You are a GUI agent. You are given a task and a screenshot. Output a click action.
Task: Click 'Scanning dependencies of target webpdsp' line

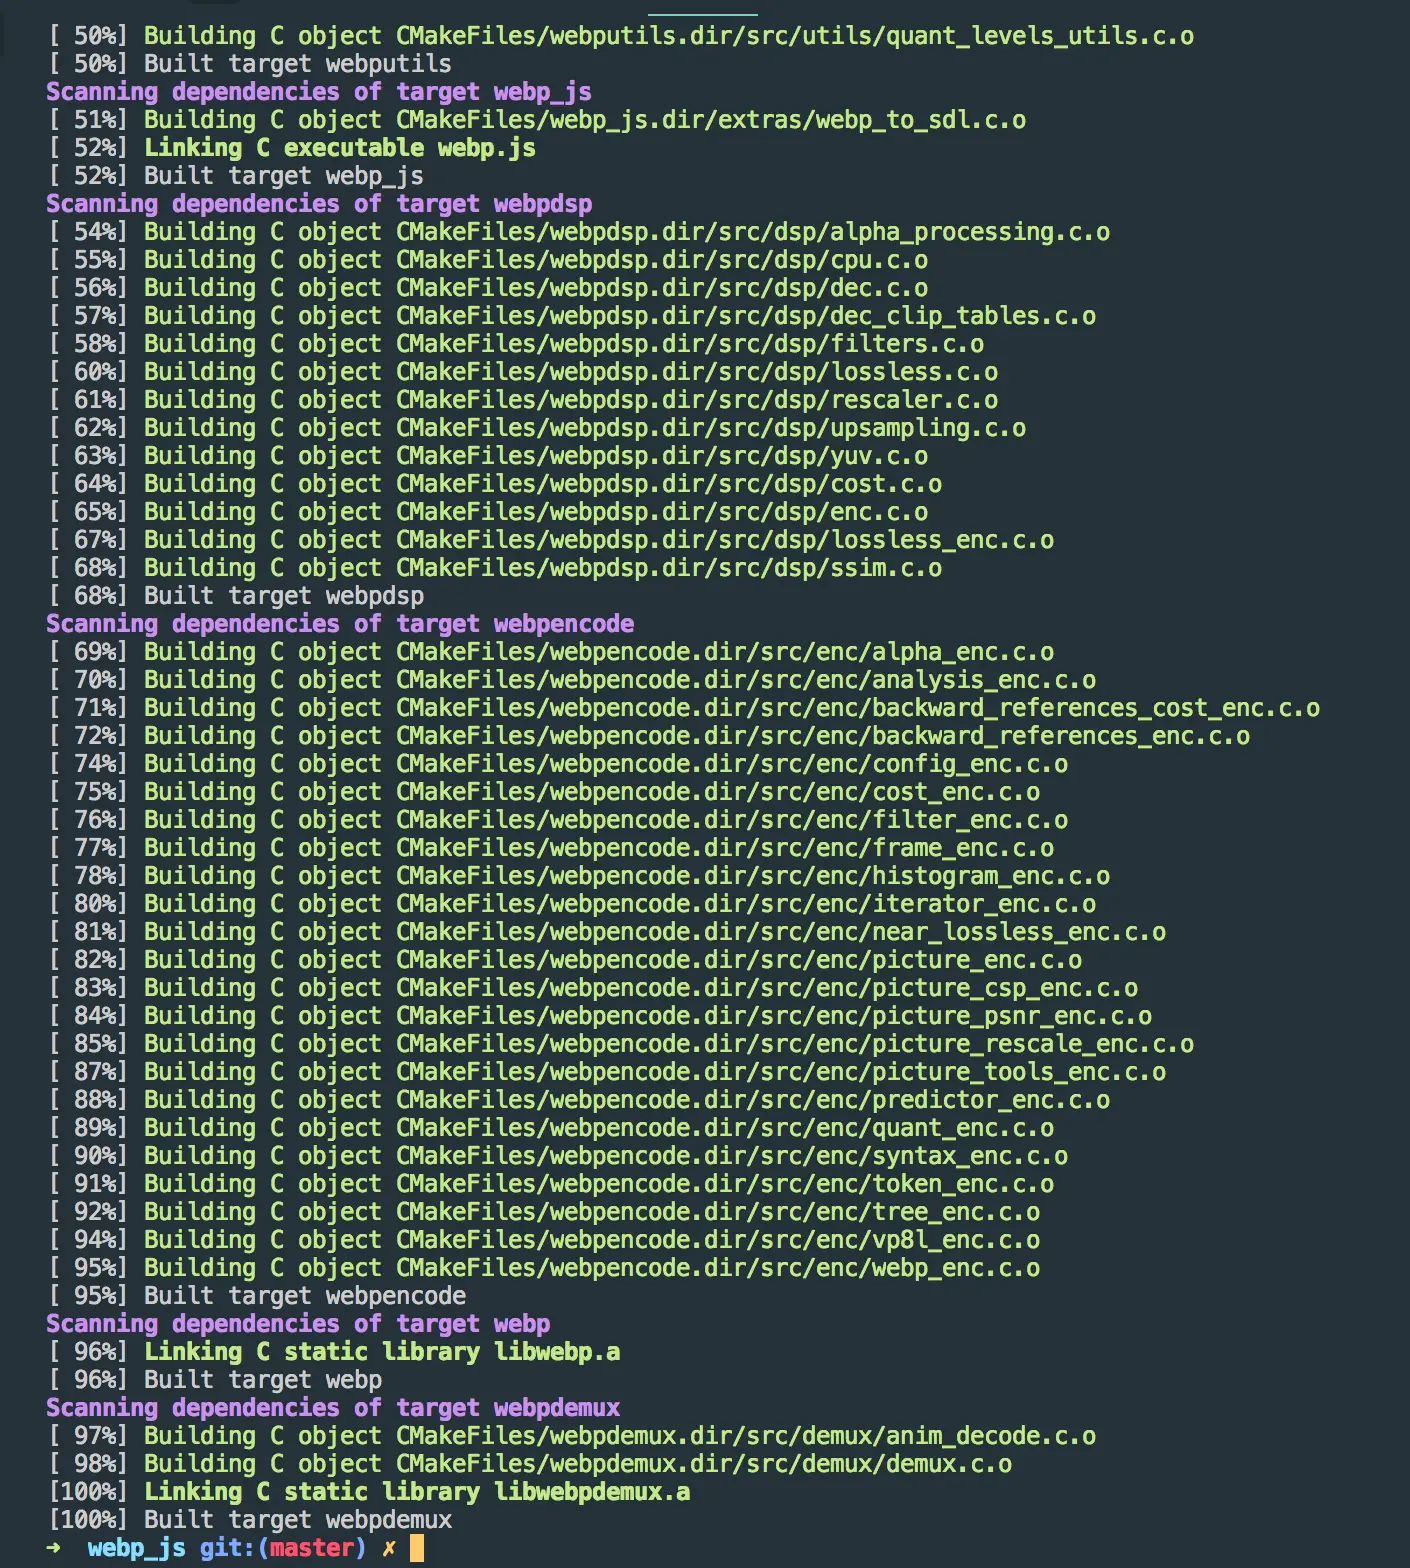(x=319, y=204)
